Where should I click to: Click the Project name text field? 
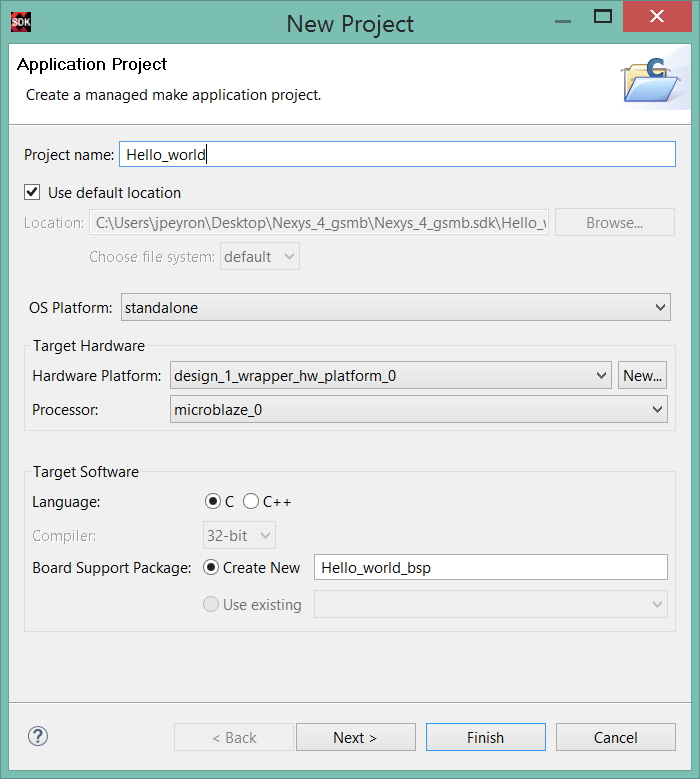click(x=397, y=155)
